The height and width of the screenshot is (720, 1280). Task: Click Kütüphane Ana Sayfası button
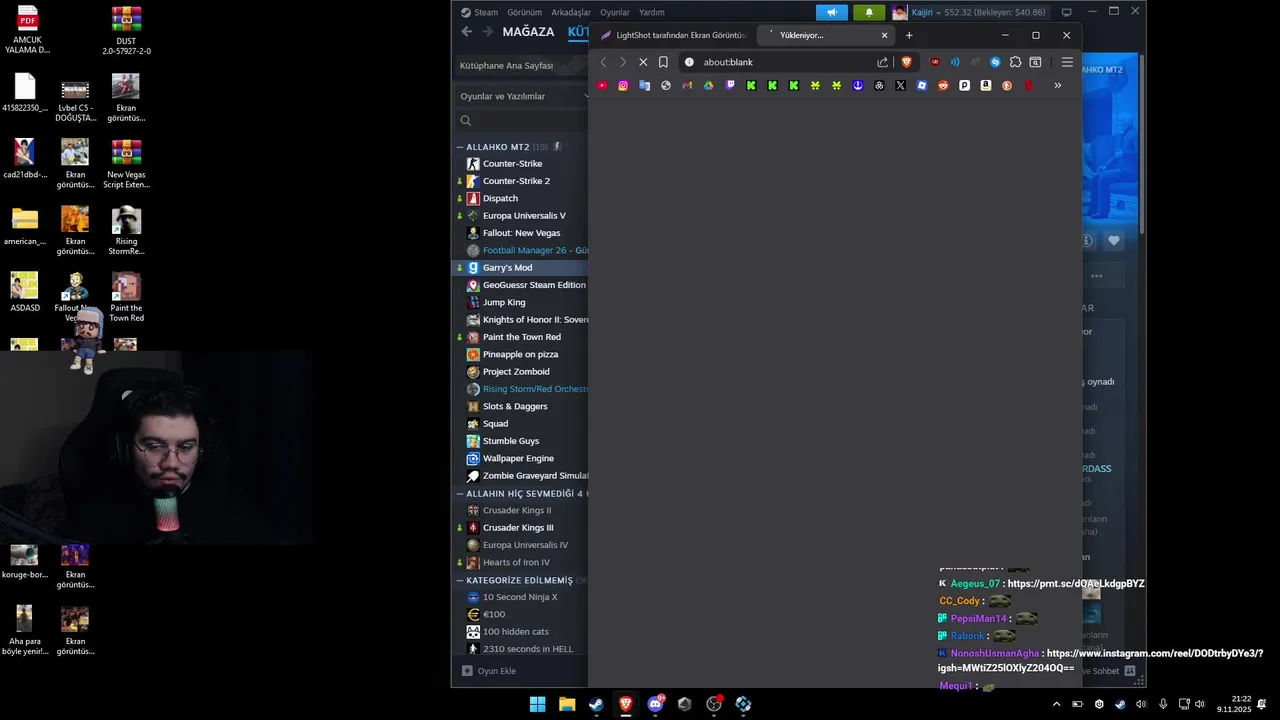tap(521, 66)
